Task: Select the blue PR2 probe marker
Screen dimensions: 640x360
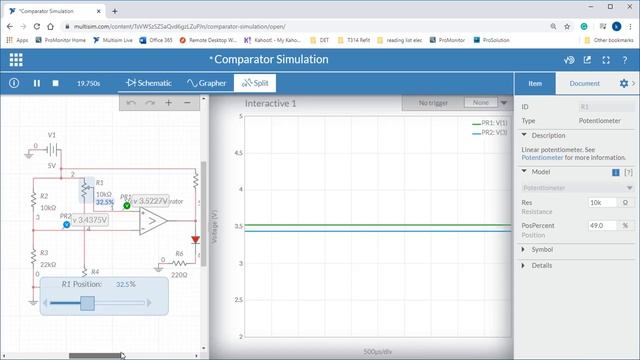Action: pos(67,224)
